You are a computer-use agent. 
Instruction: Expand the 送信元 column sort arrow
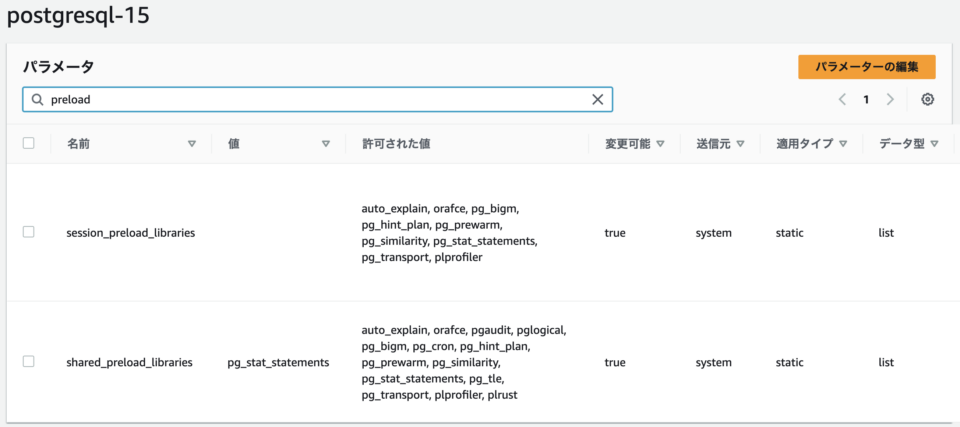coord(740,144)
